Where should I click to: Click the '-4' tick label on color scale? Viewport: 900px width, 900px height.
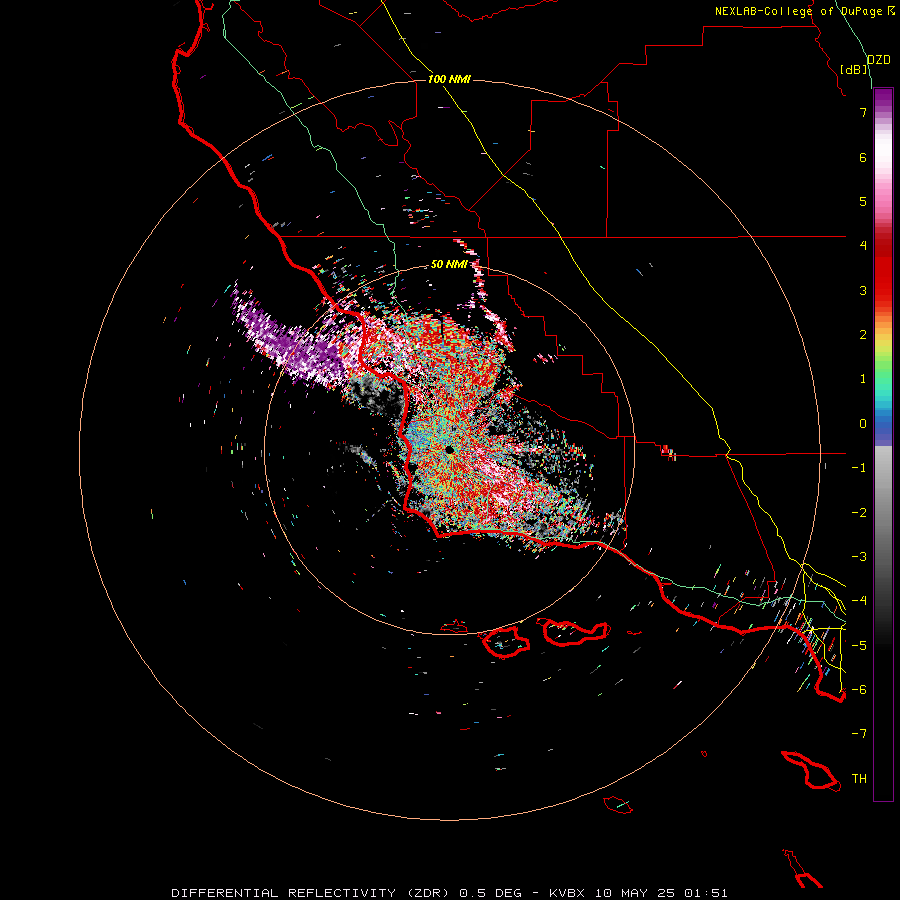(859, 601)
